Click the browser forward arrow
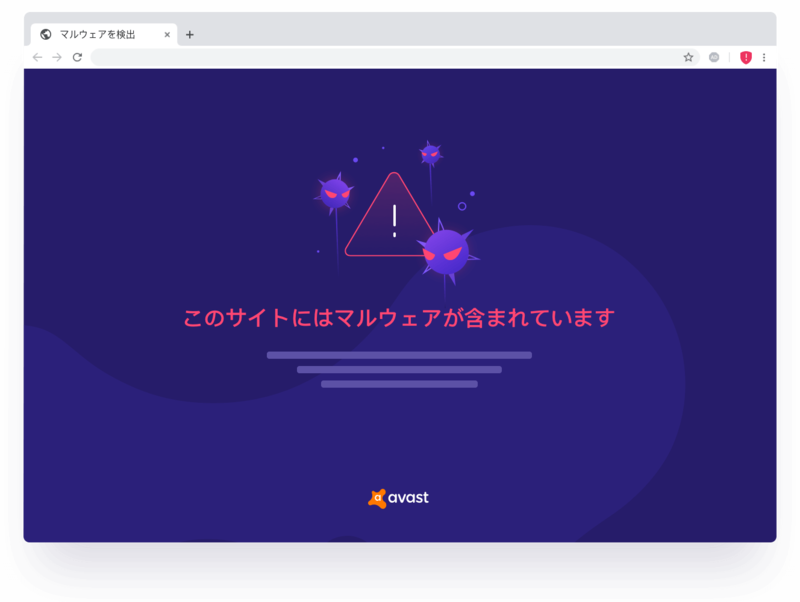The width and height of the screenshot is (800, 602). click(x=57, y=57)
